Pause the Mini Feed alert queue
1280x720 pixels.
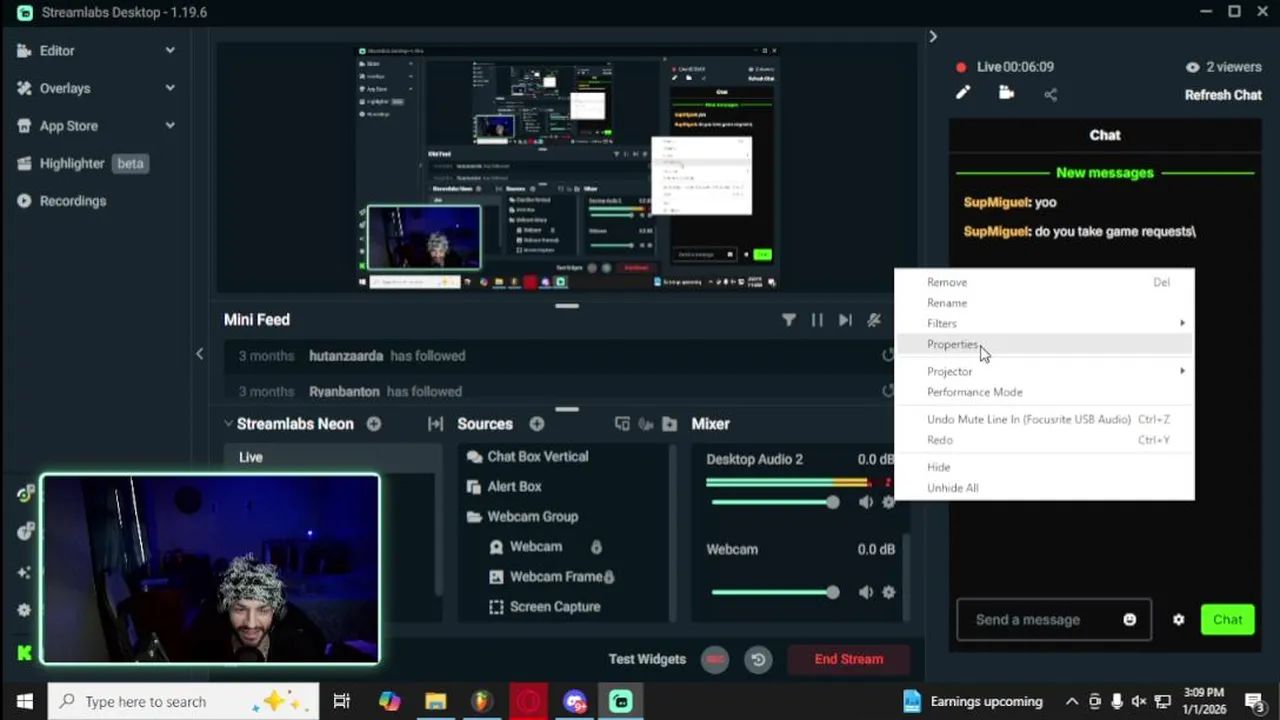(x=817, y=320)
